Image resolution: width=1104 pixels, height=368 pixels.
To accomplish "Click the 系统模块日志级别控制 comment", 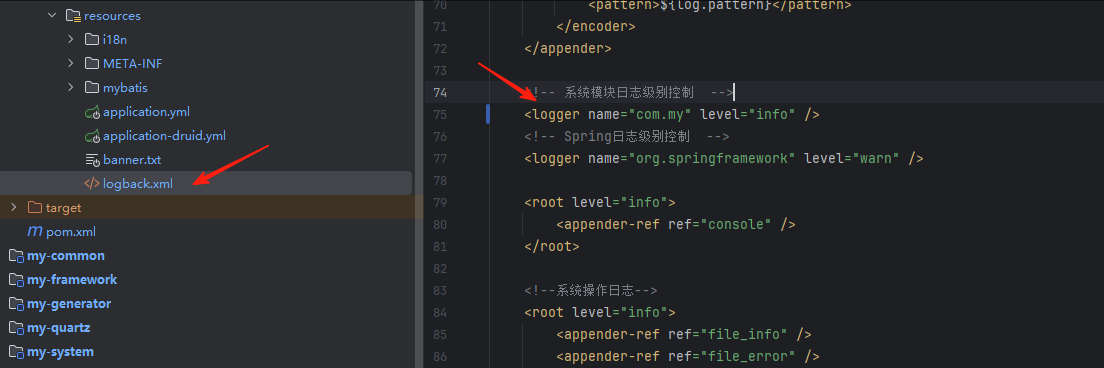I will [629, 92].
